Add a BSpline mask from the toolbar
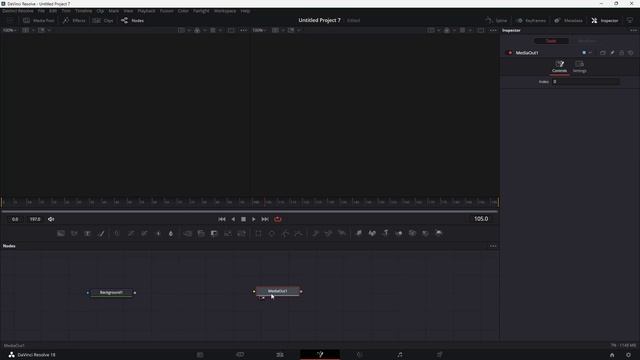 (x=298, y=233)
